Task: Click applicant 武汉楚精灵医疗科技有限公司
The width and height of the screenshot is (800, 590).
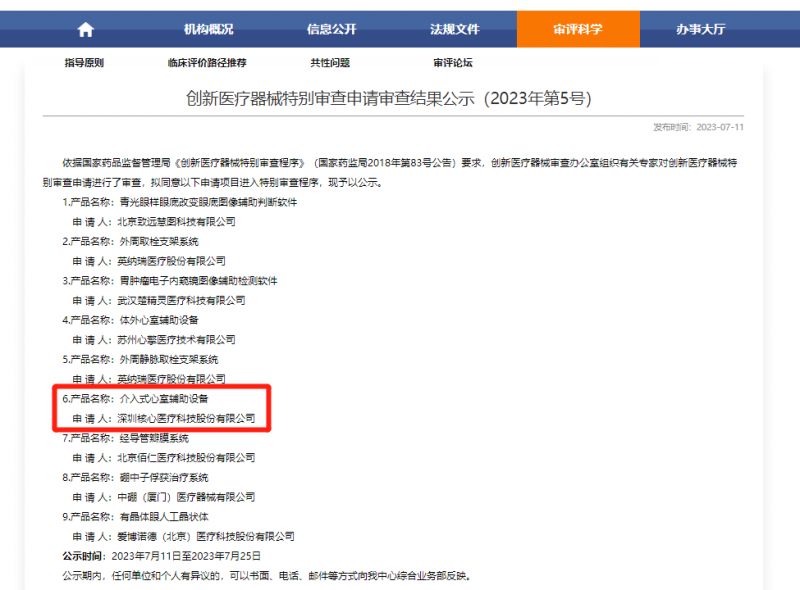Action: tap(179, 300)
